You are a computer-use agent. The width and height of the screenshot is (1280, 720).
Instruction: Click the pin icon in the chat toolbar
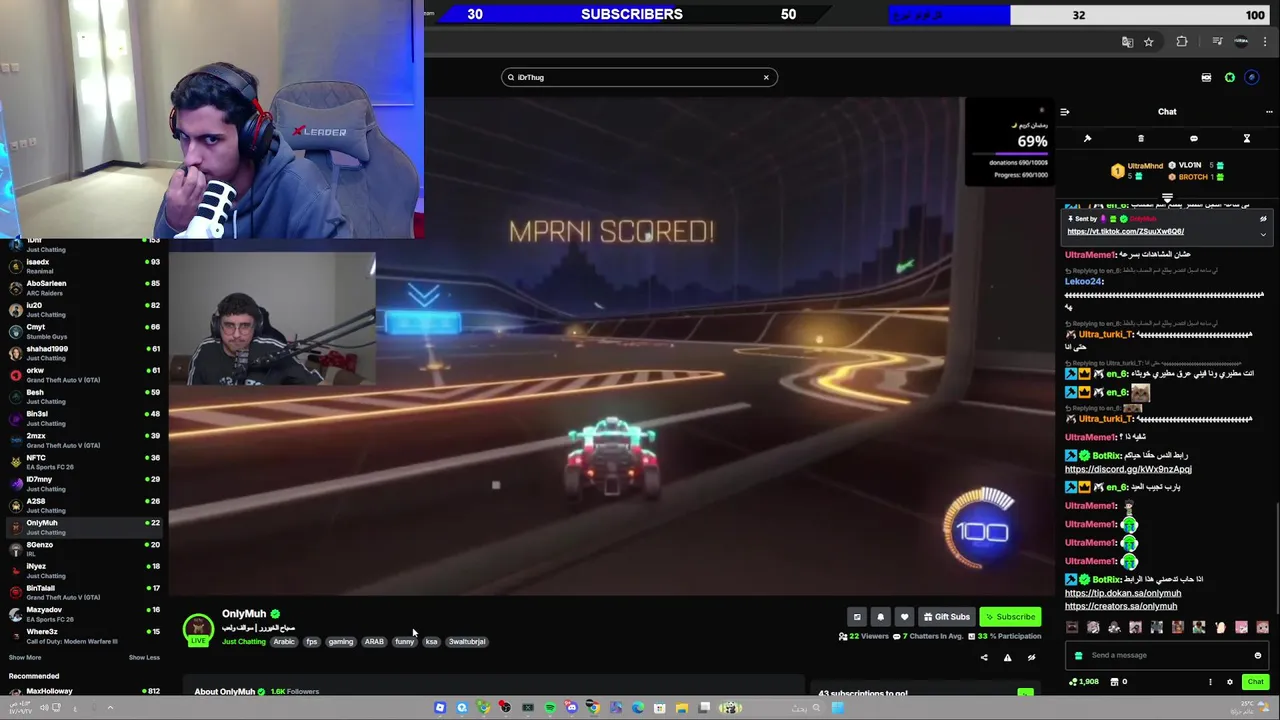1087,139
